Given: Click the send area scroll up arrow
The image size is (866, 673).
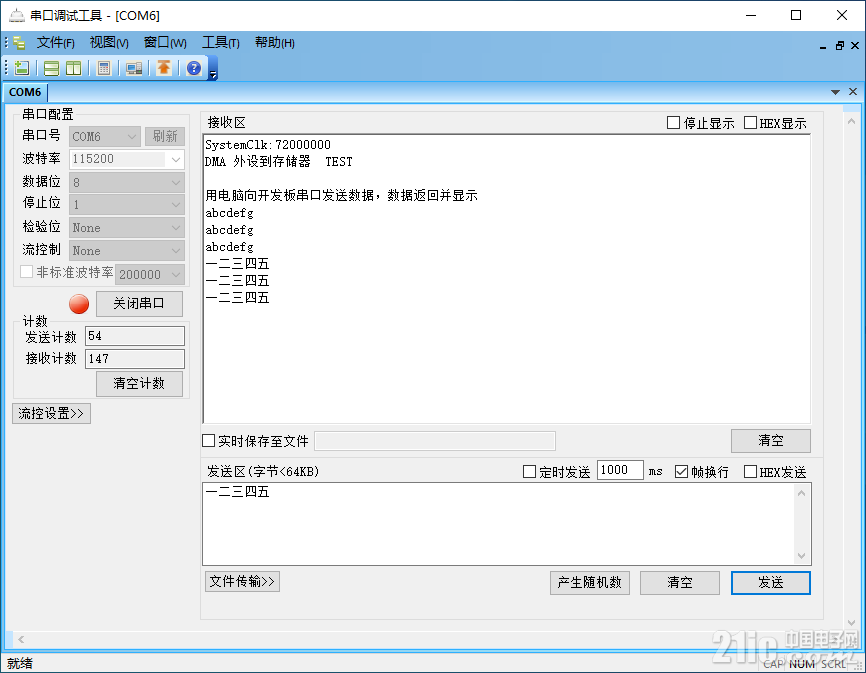Looking at the screenshot, I should tap(801, 493).
